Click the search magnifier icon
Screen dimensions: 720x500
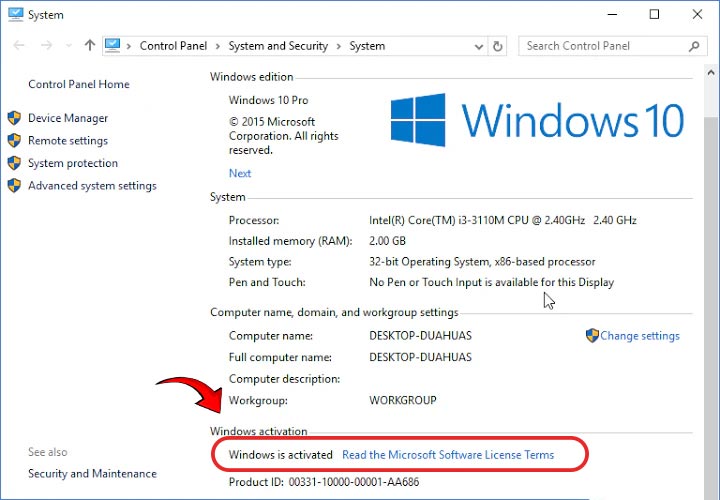point(694,46)
